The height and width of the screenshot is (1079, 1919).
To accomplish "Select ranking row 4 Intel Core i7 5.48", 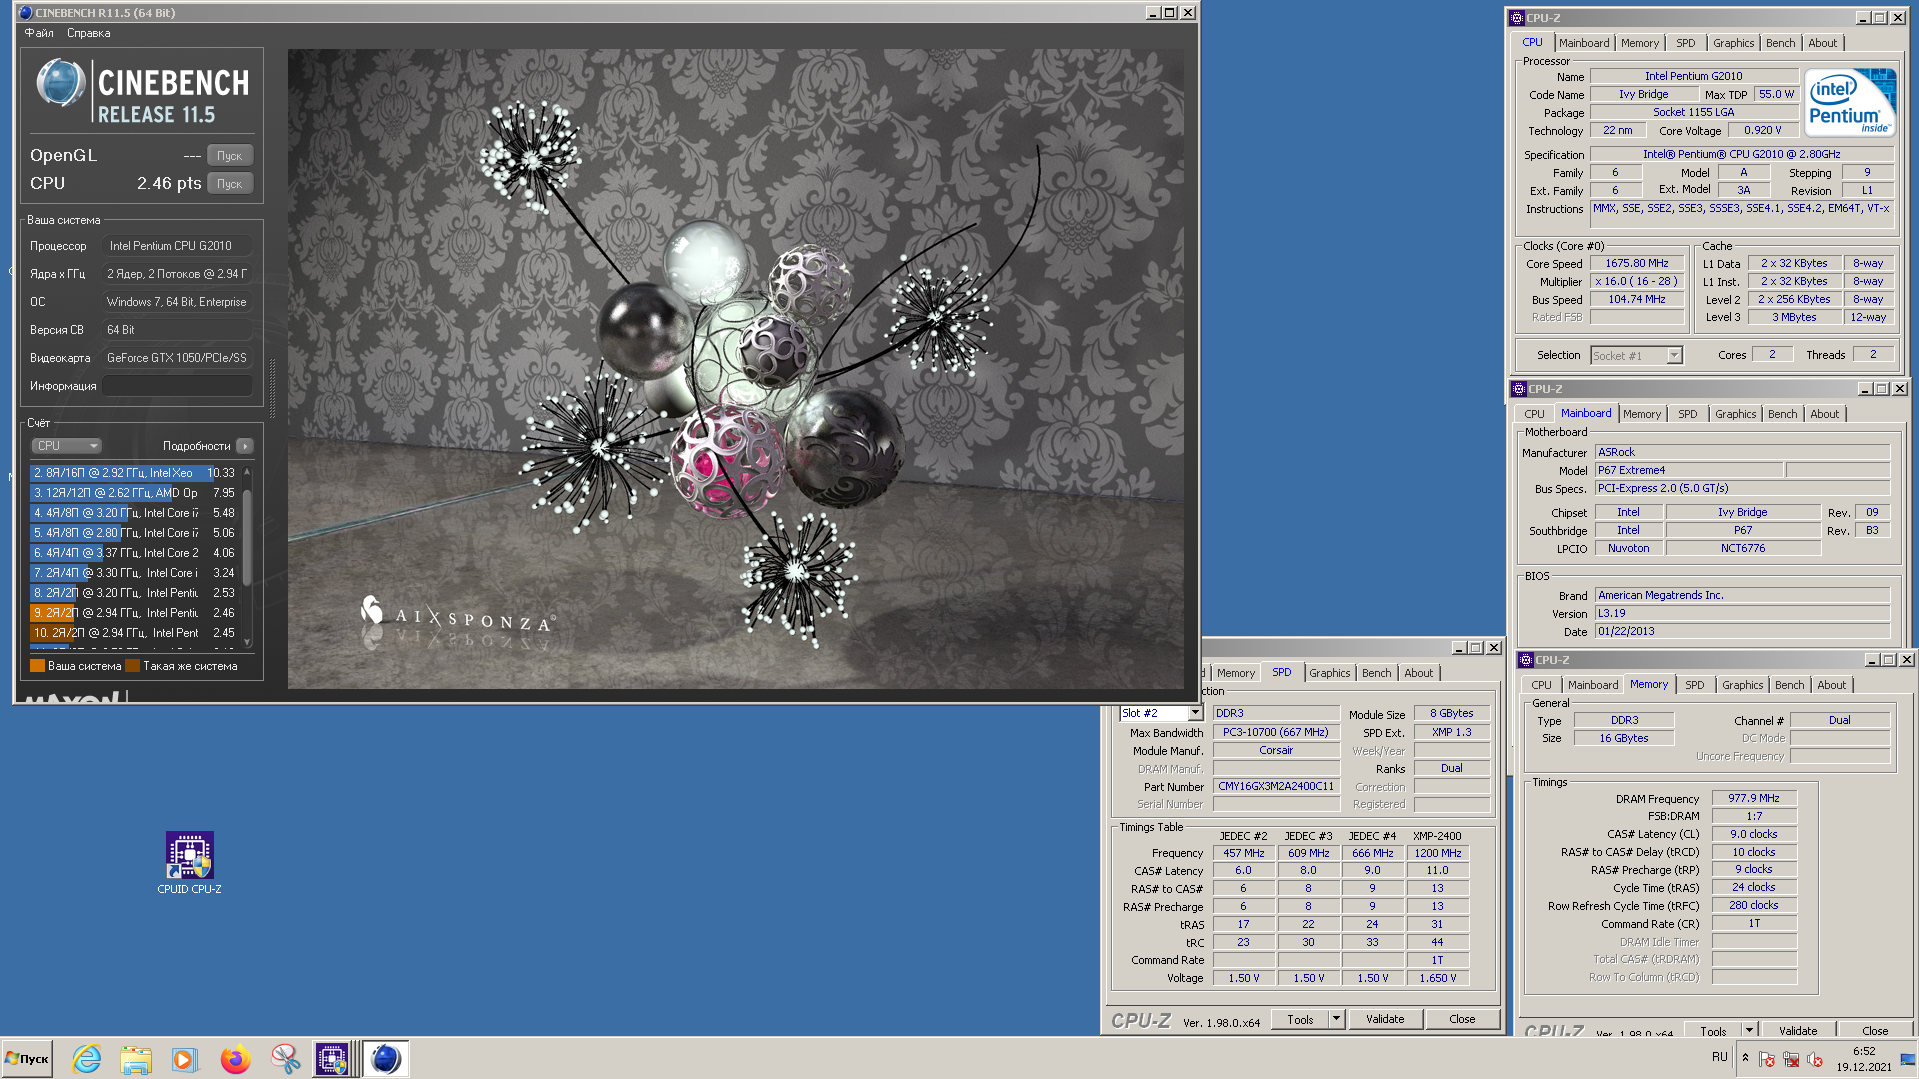I will coord(134,513).
